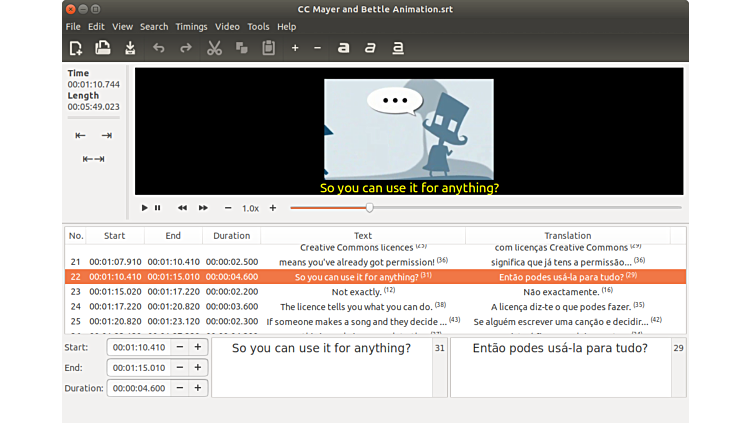The height and width of the screenshot is (423, 752).
Task: Decrease the End time with minus stepper
Action: (x=179, y=367)
